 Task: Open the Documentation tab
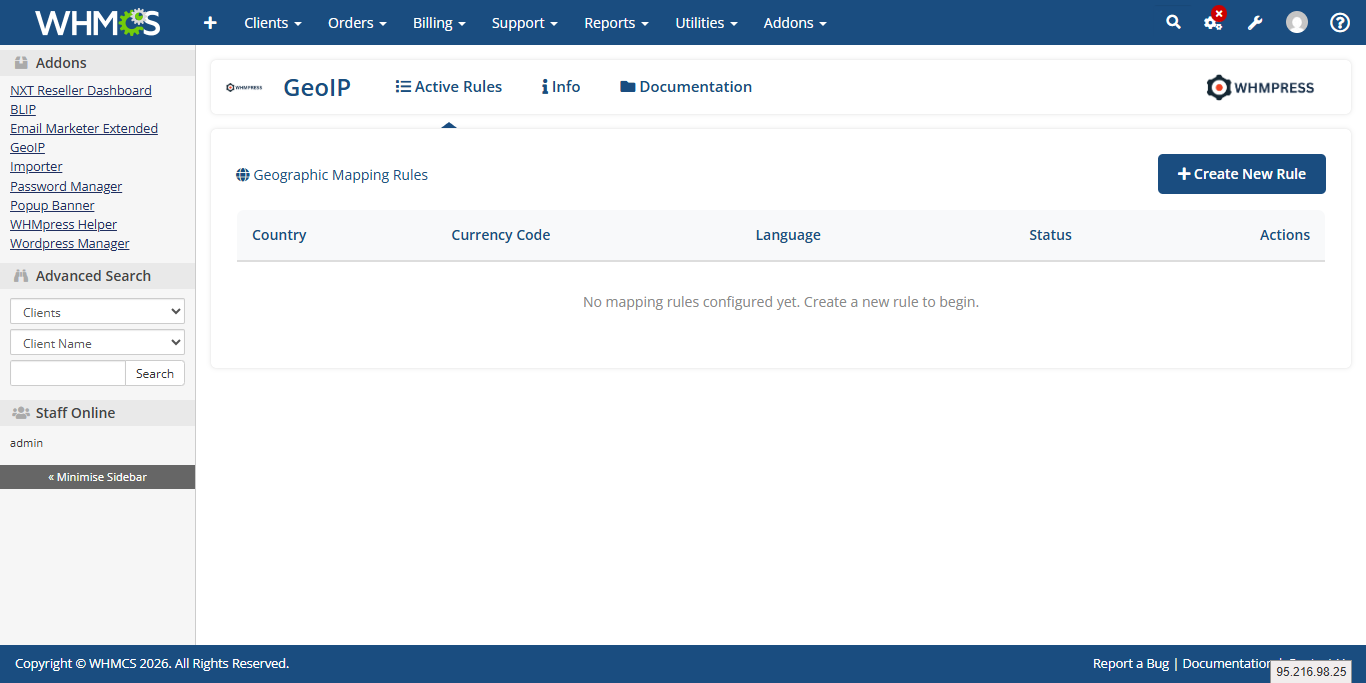point(686,87)
